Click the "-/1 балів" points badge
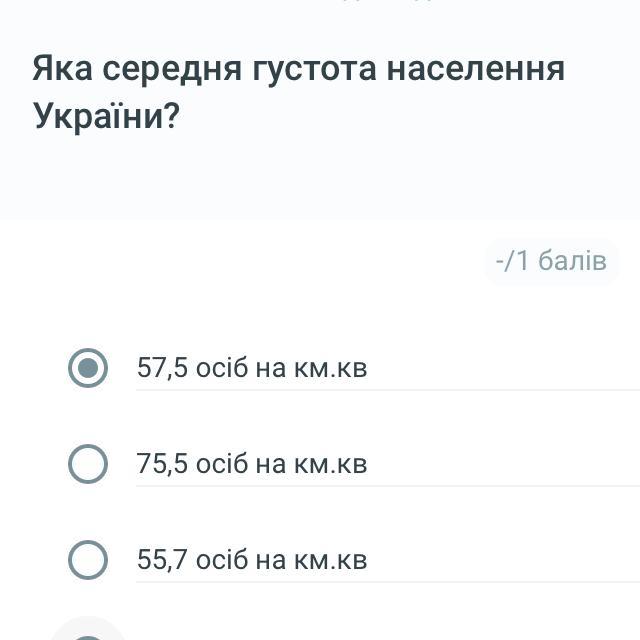This screenshot has height=640, width=640. click(x=551, y=261)
